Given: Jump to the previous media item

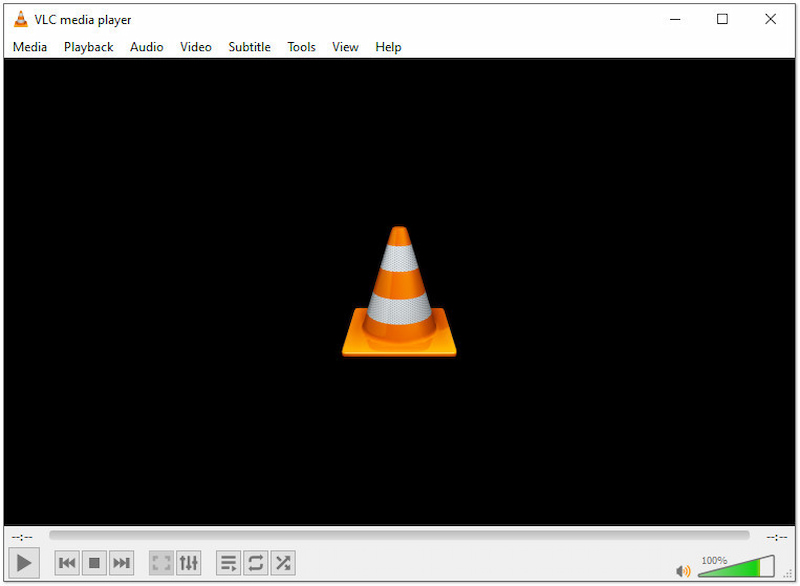Looking at the screenshot, I should click(66, 562).
